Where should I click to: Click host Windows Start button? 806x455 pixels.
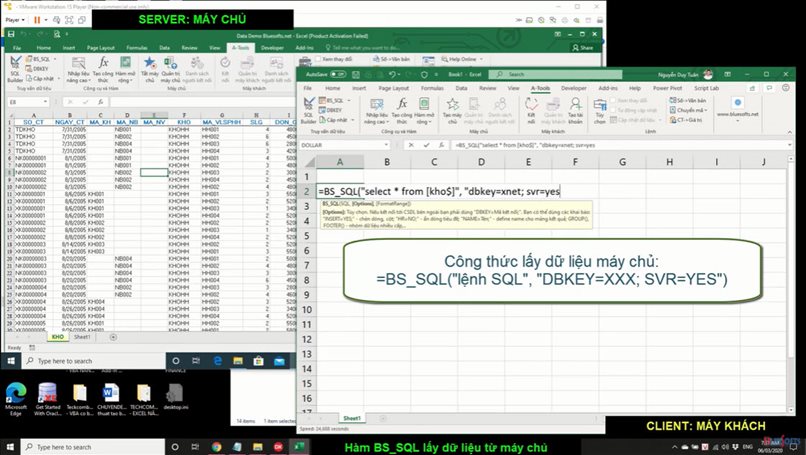10,447
